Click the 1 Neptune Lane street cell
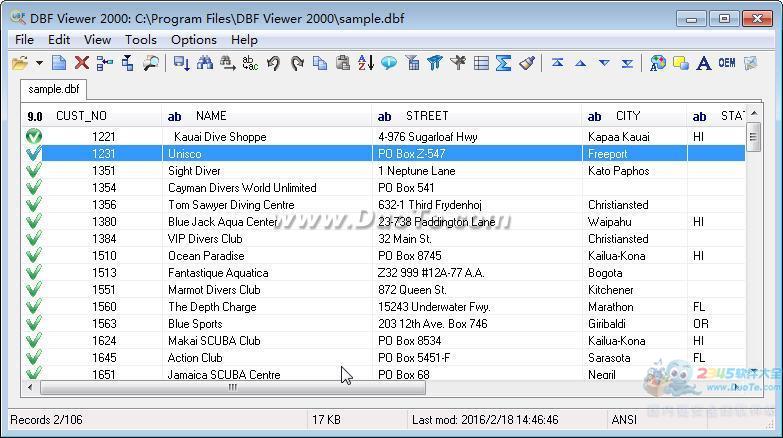 (477, 170)
